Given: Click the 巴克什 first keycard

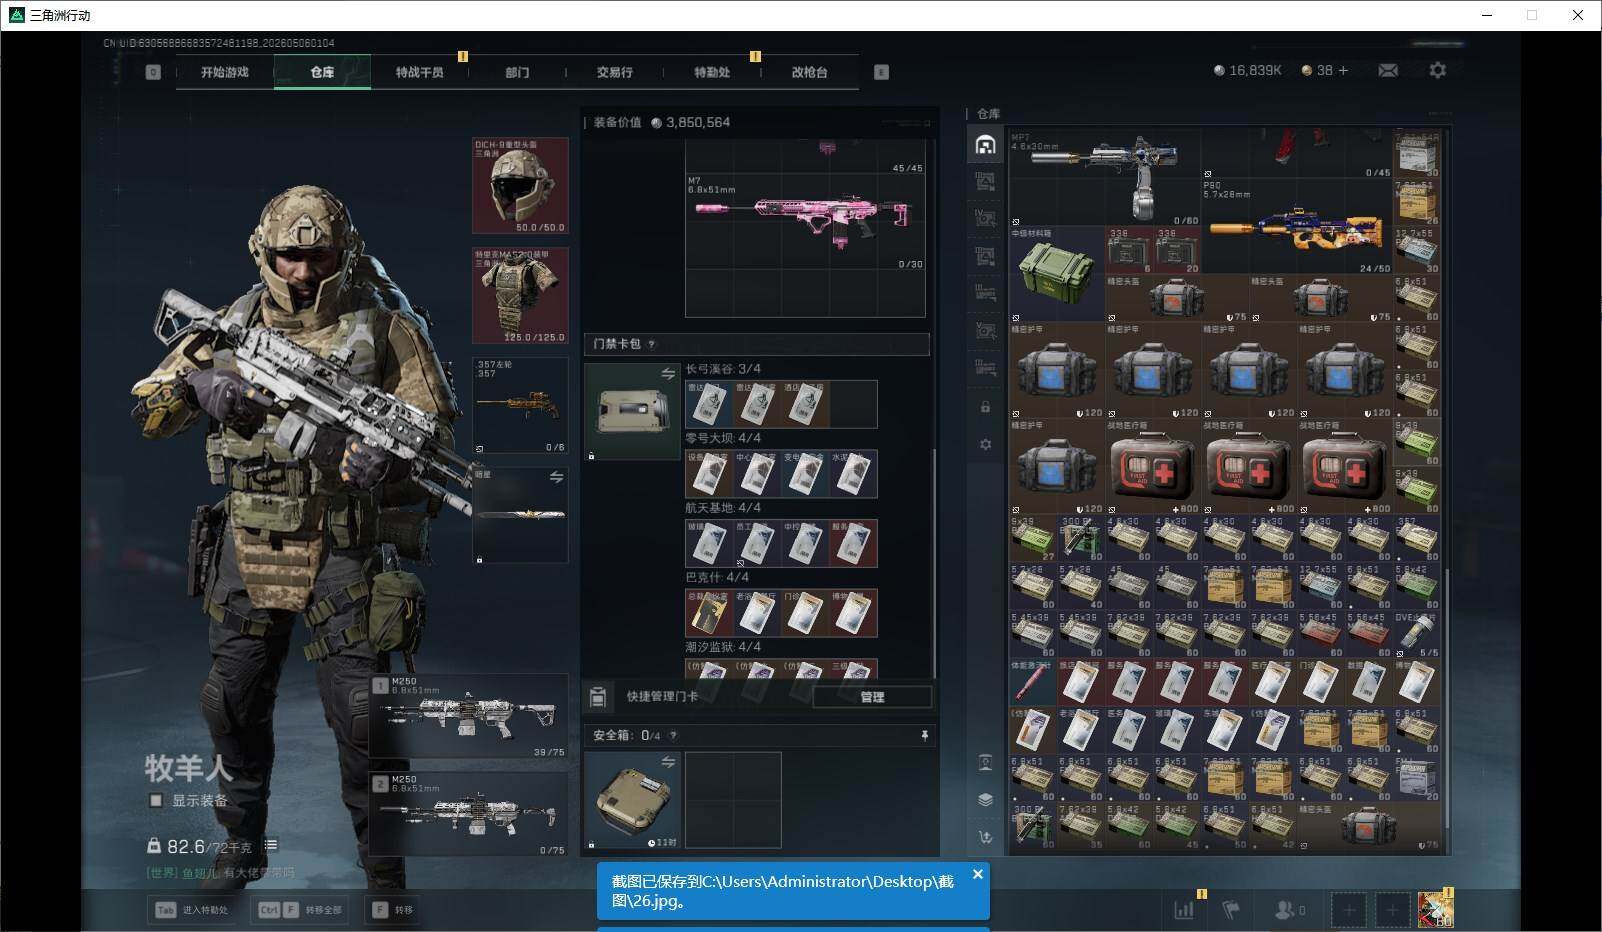Looking at the screenshot, I should [709, 613].
